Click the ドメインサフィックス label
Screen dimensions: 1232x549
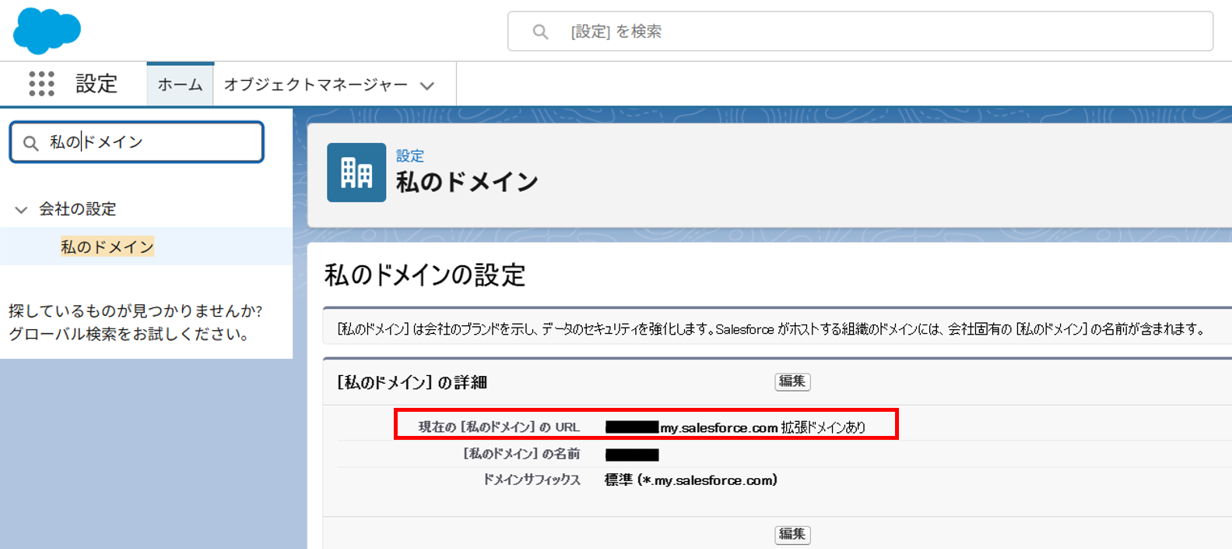click(532, 480)
